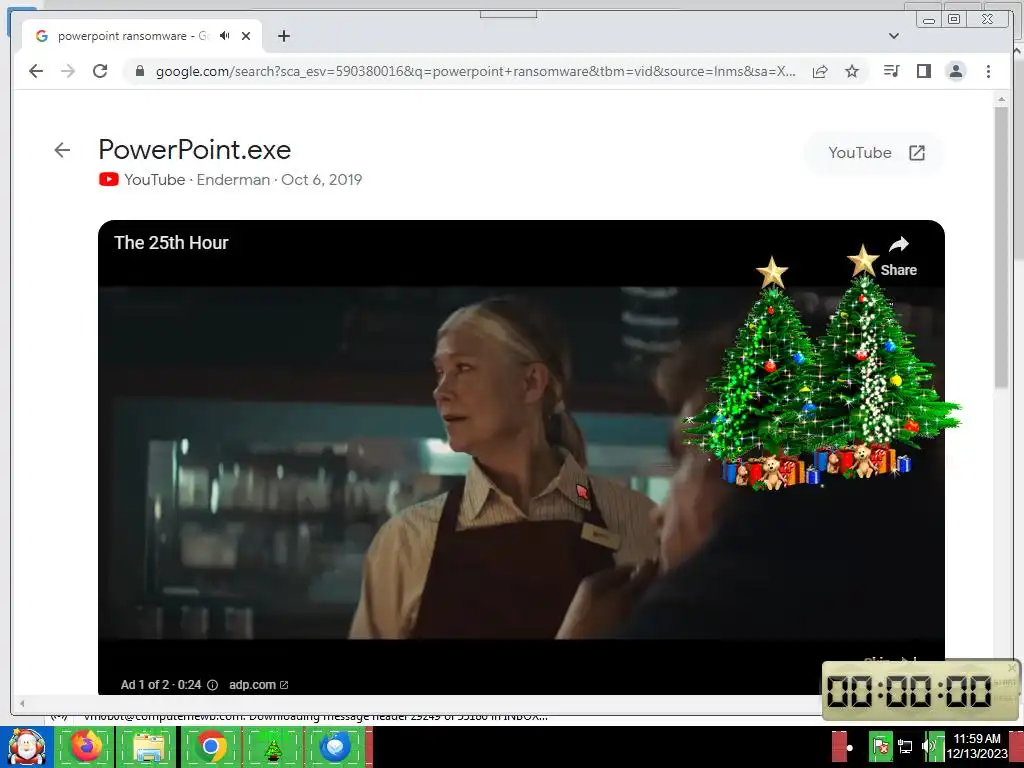This screenshot has height=768, width=1024.
Task: Click Chrome's forward navigation arrow
Action: click(68, 71)
